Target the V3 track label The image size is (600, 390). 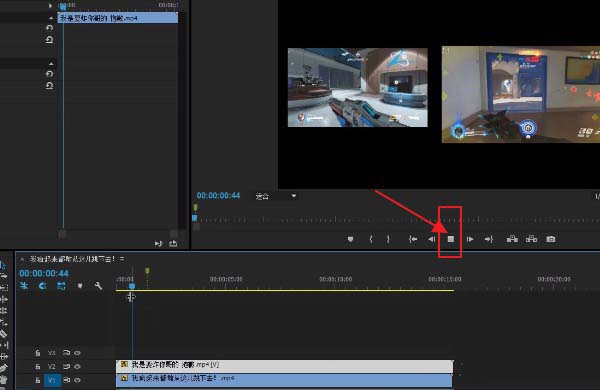pos(52,353)
